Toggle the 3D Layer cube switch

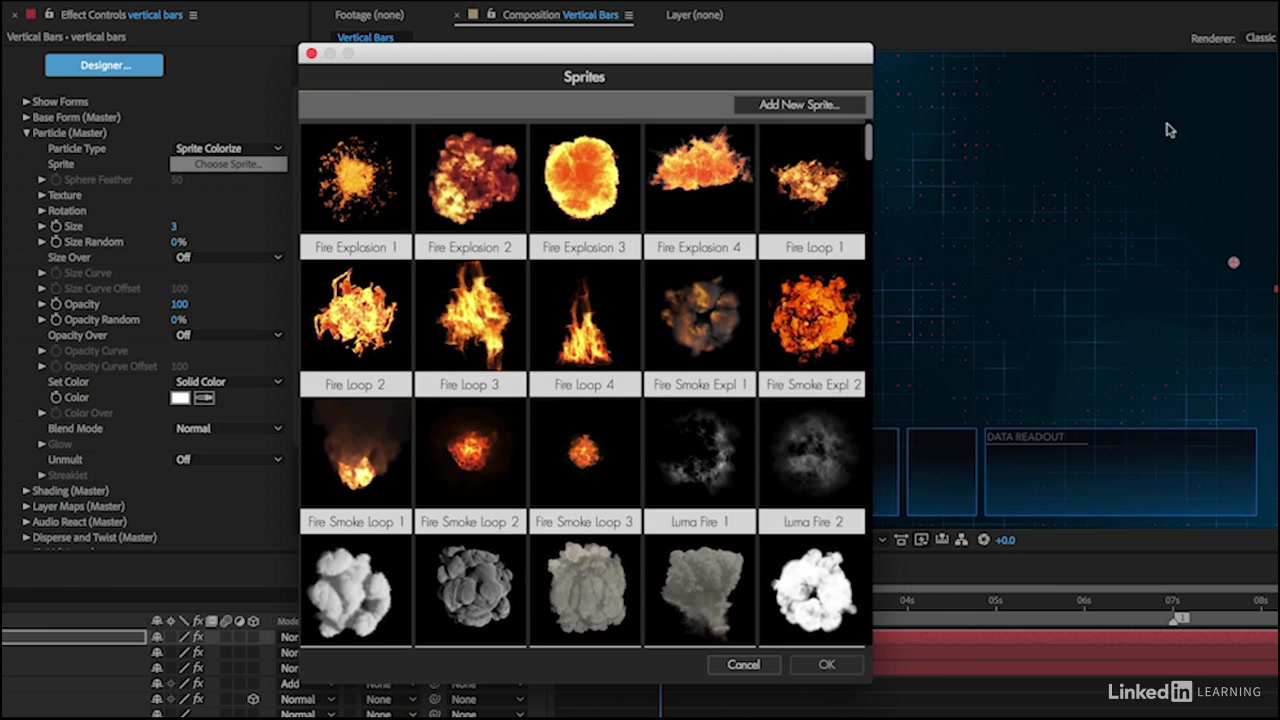[253, 700]
